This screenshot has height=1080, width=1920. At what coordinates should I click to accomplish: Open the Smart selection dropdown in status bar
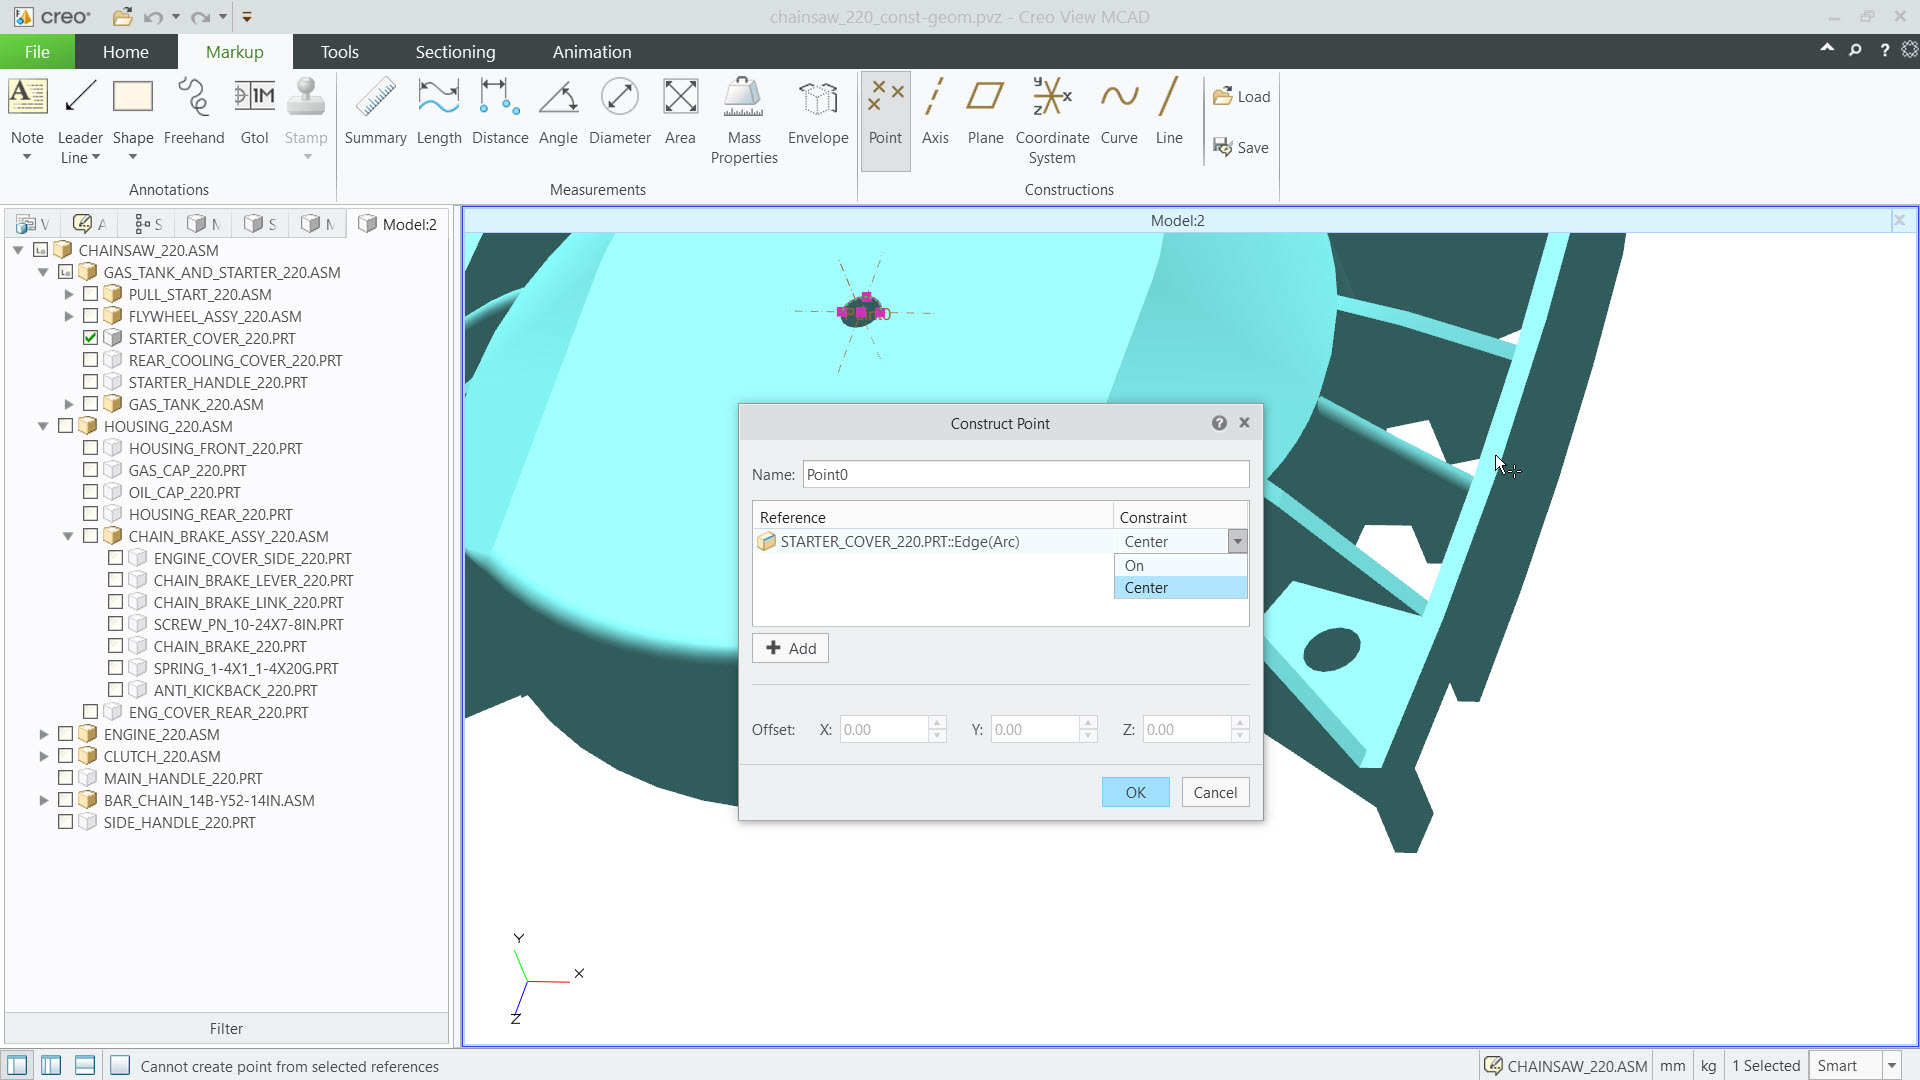click(x=1892, y=1066)
